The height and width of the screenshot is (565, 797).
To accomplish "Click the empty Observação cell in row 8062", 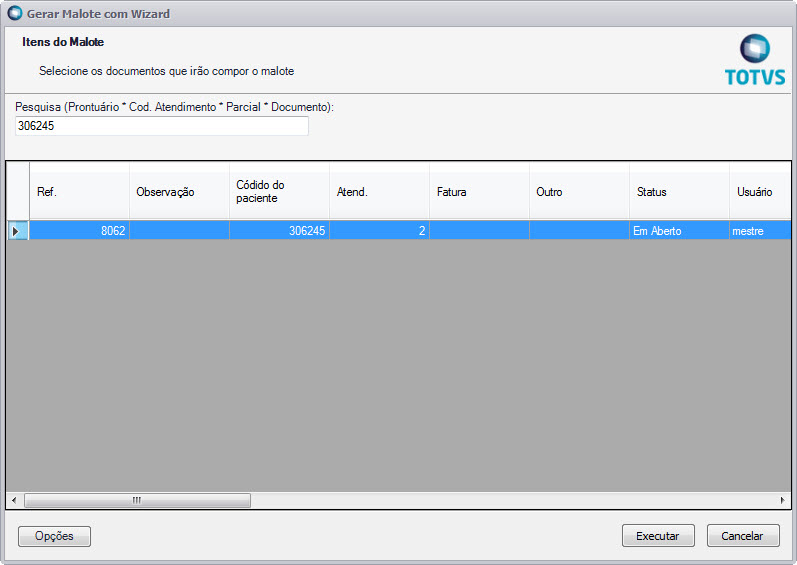I will click(x=179, y=231).
